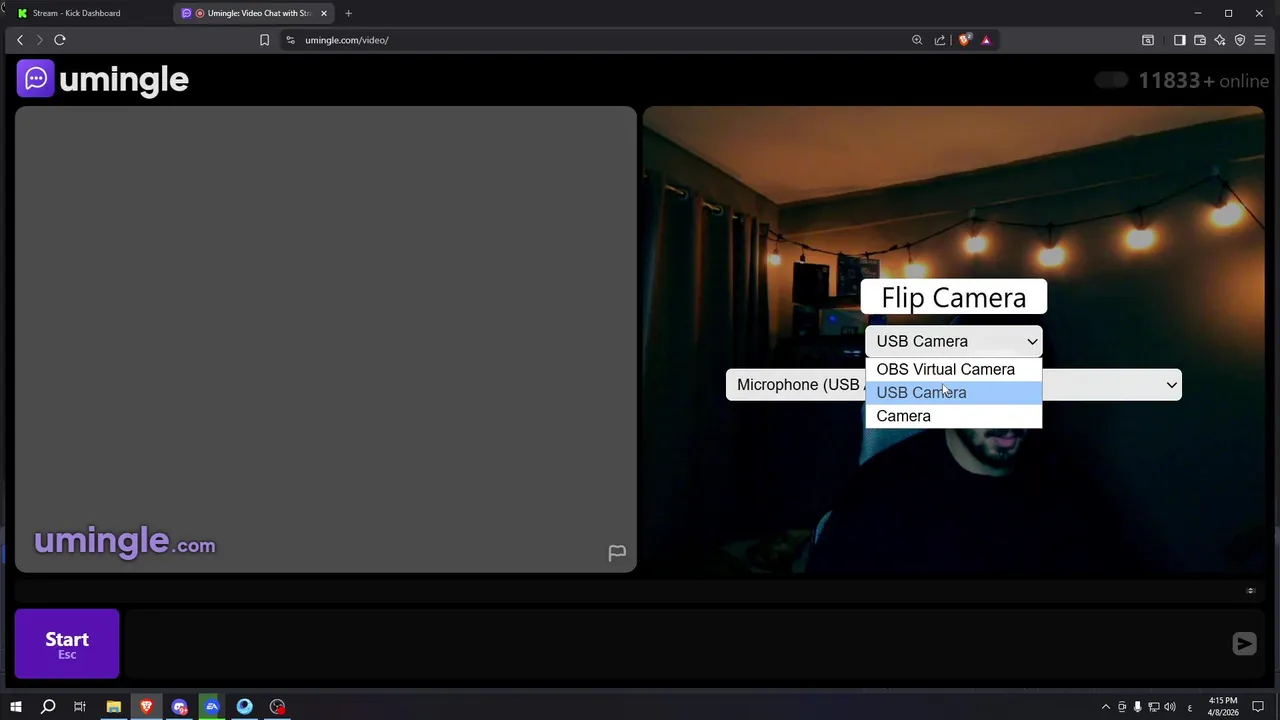
Task: Click the umingle header logo text
Action: [124, 80]
